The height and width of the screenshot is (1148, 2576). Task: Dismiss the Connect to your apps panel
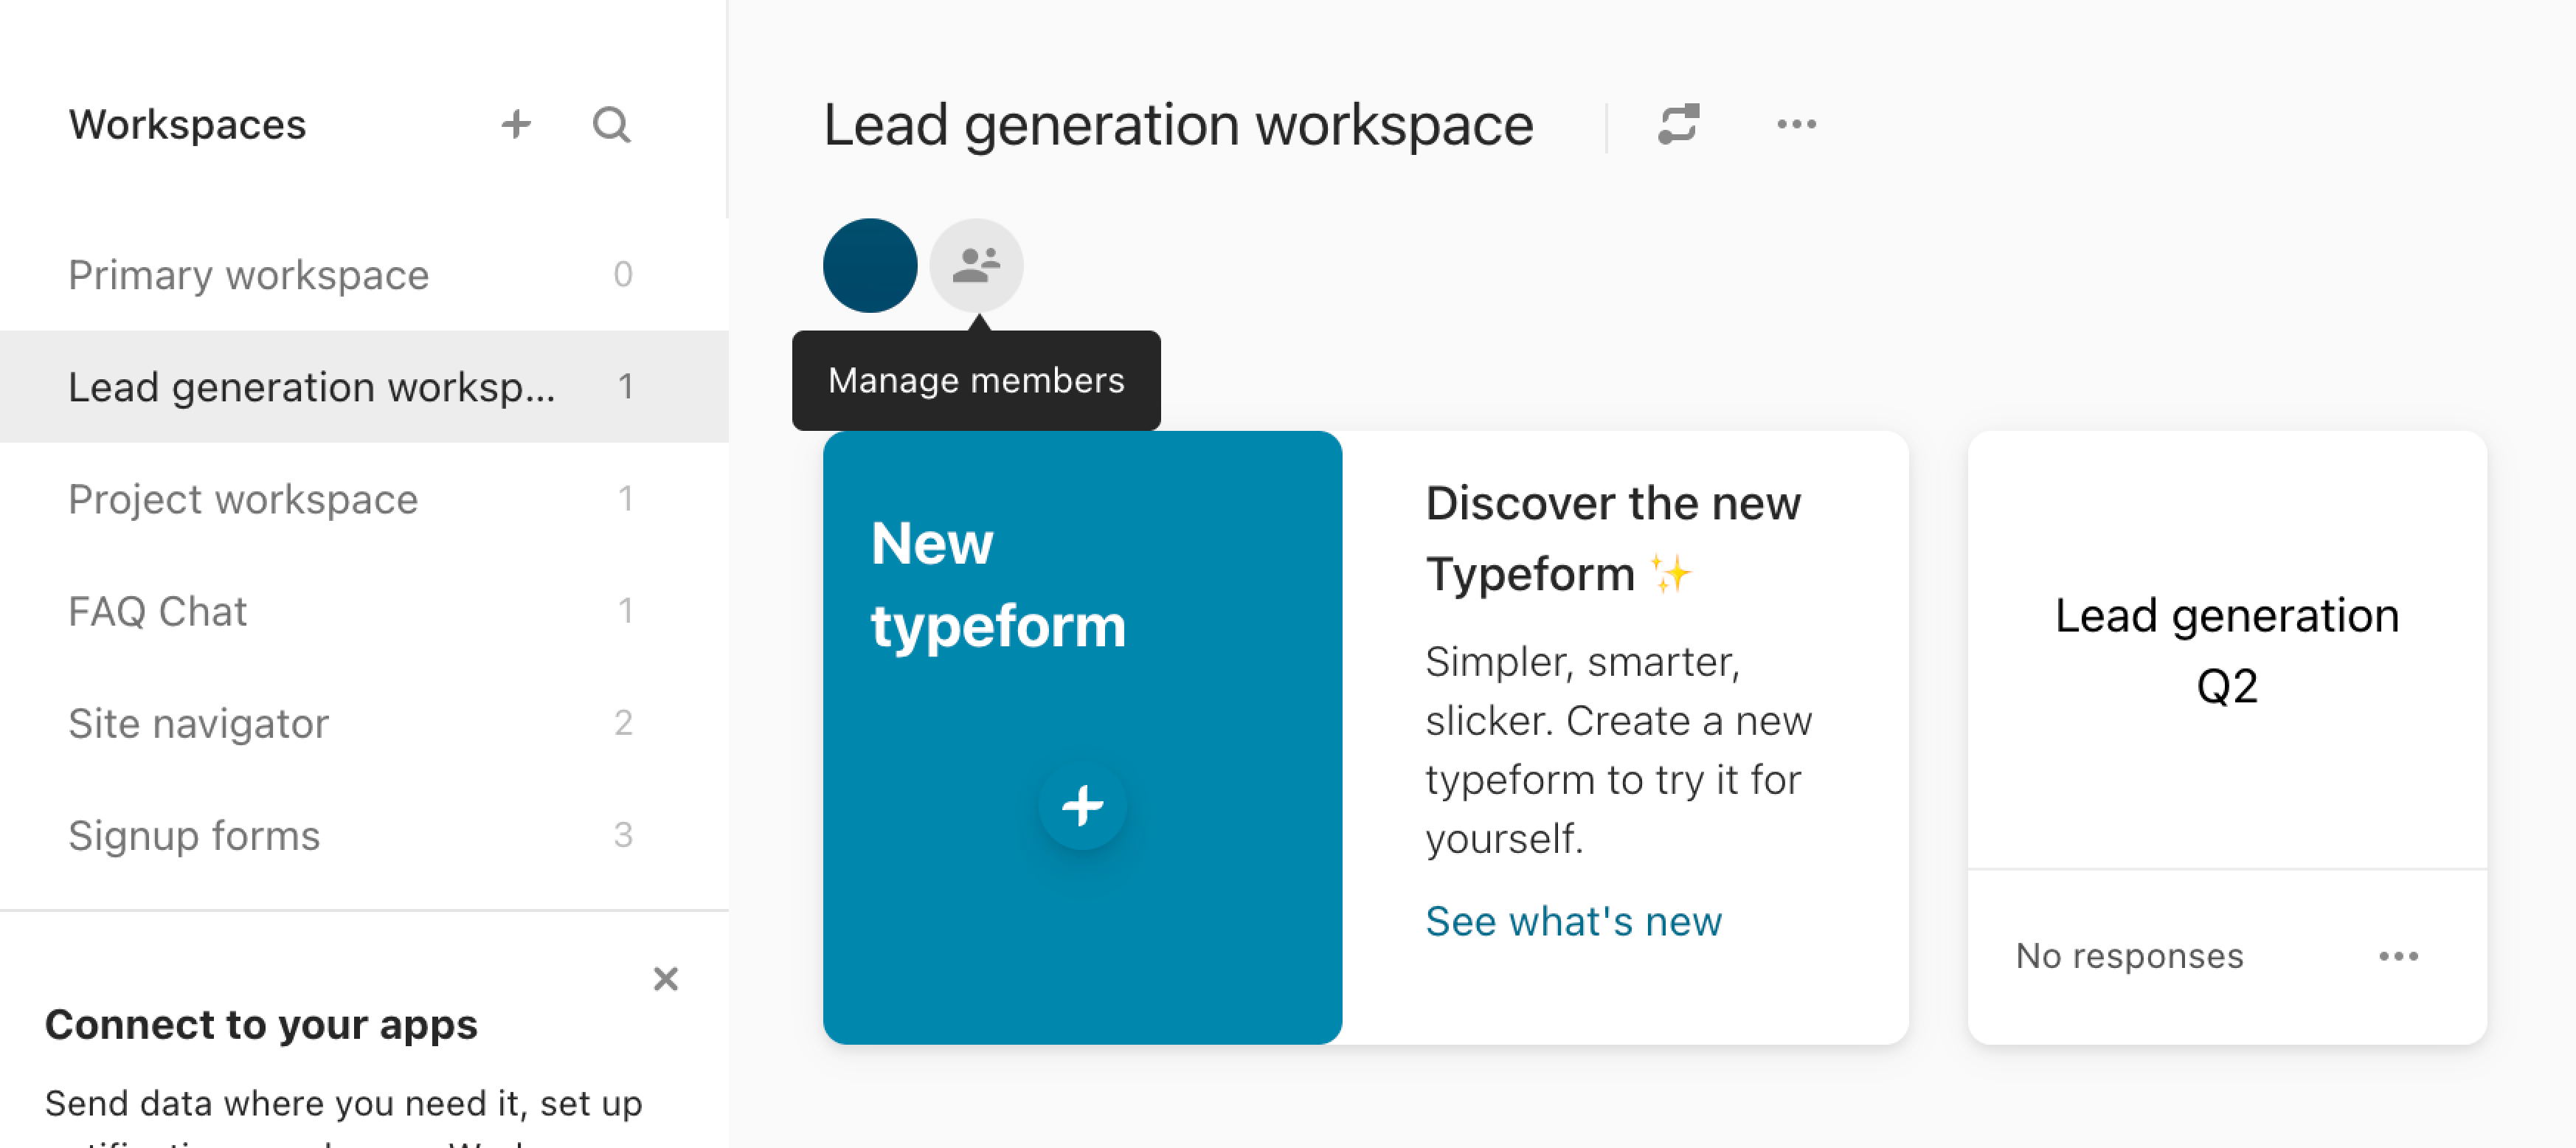(666, 978)
